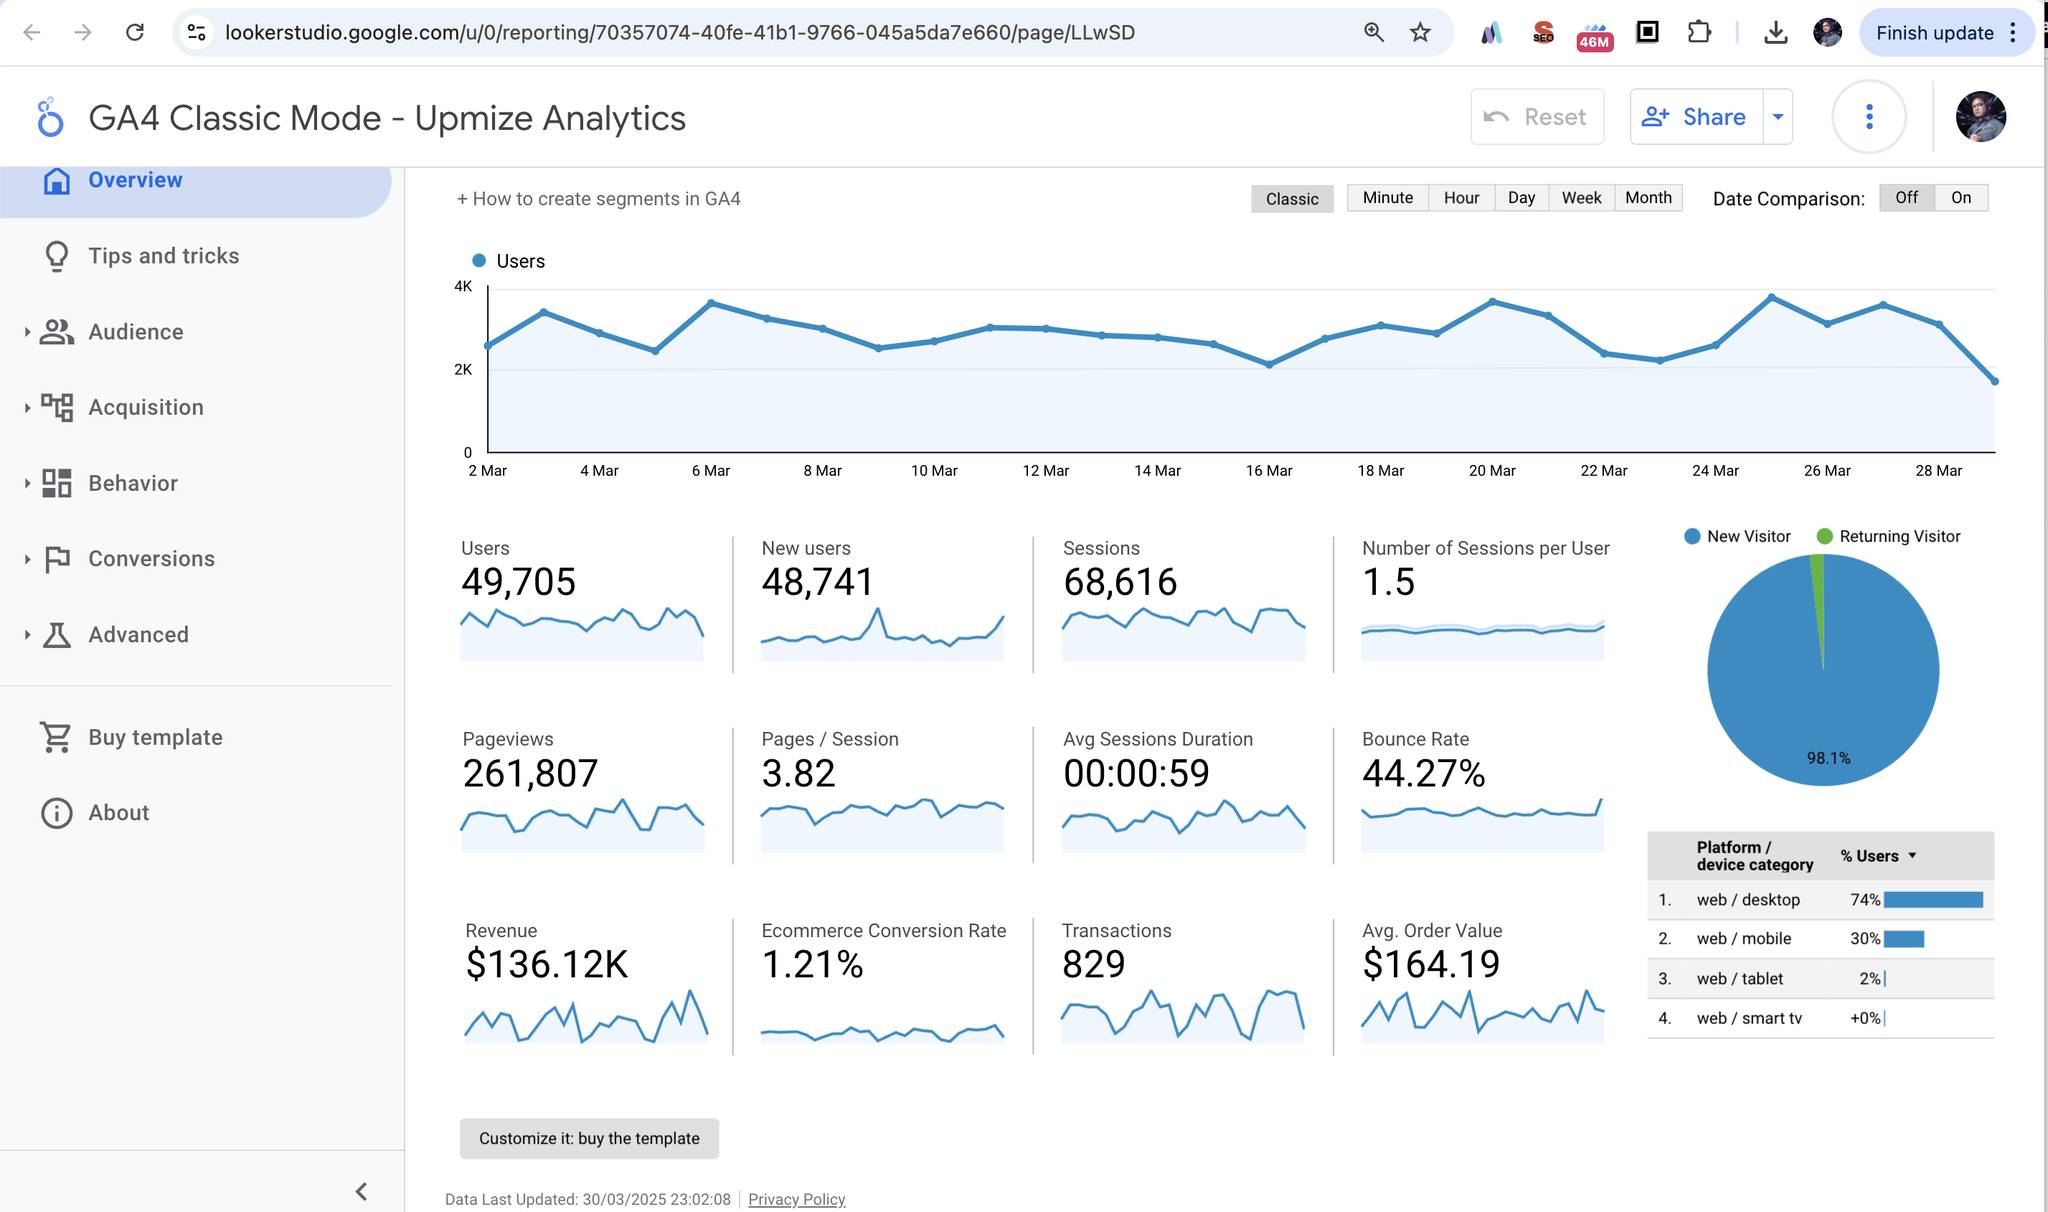Click the Conversions flag icon
The image size is (2048, 1212).
(57, 559)
